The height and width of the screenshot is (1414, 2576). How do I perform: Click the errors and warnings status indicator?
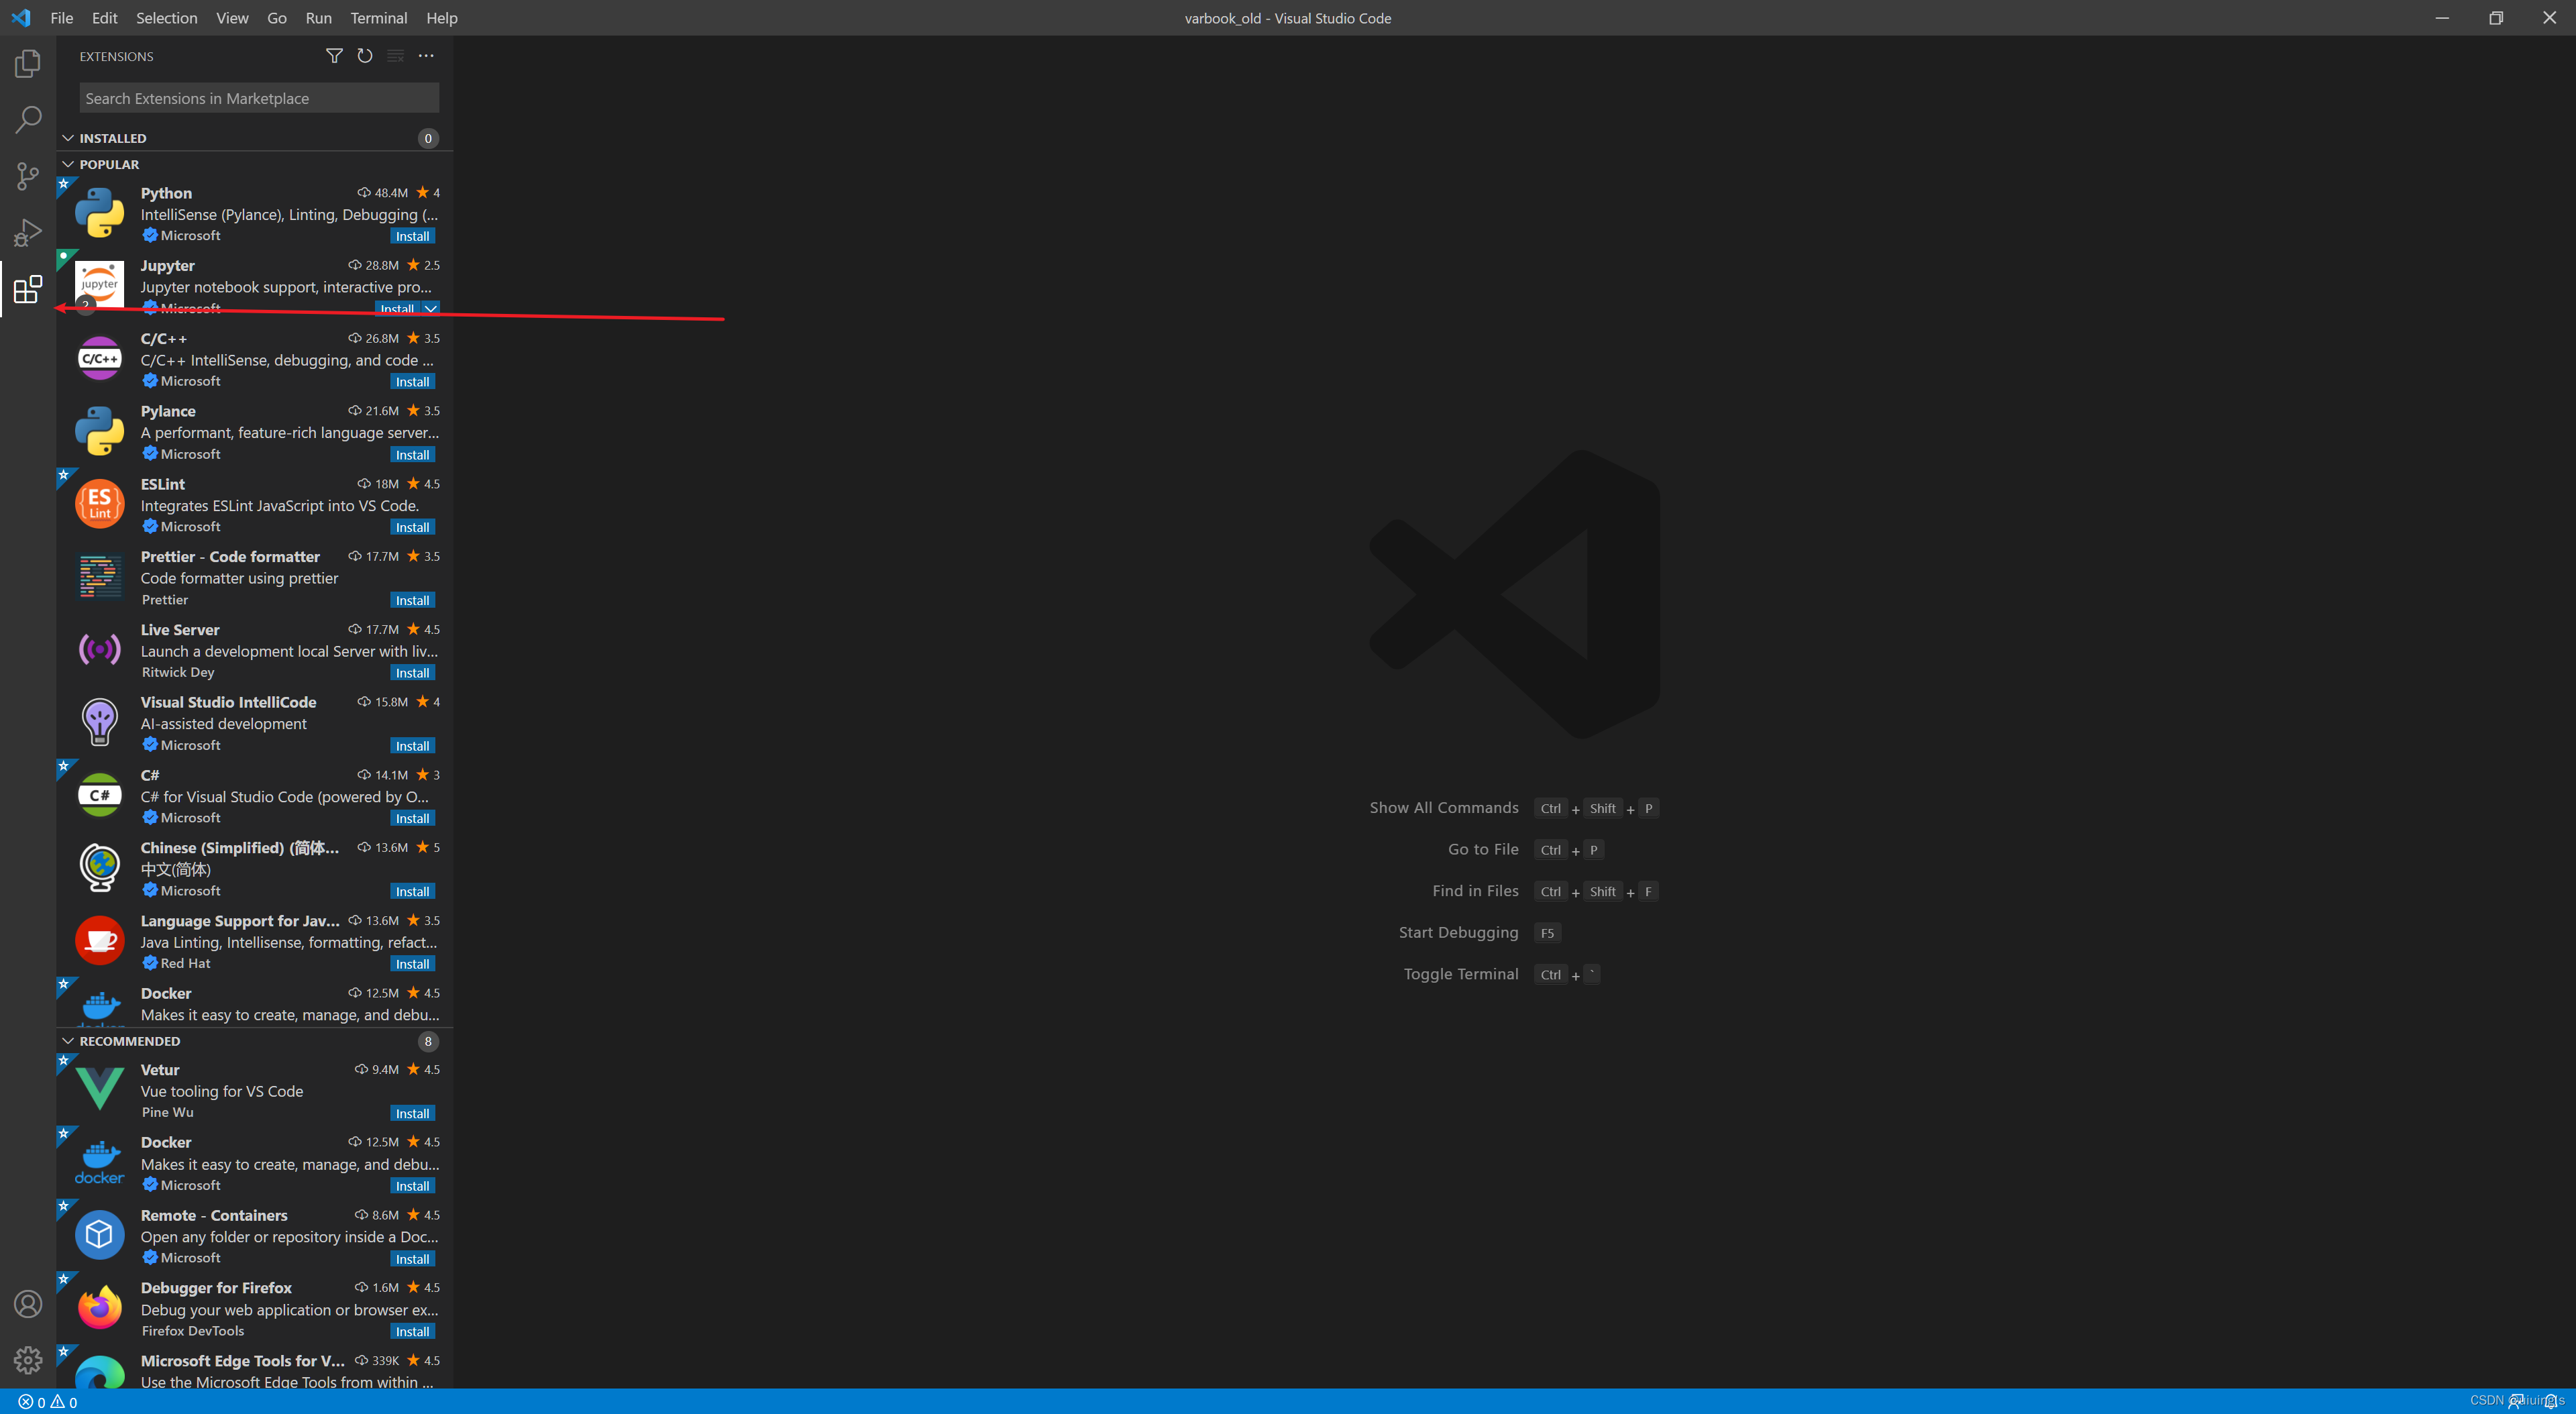pos(48,1402)
